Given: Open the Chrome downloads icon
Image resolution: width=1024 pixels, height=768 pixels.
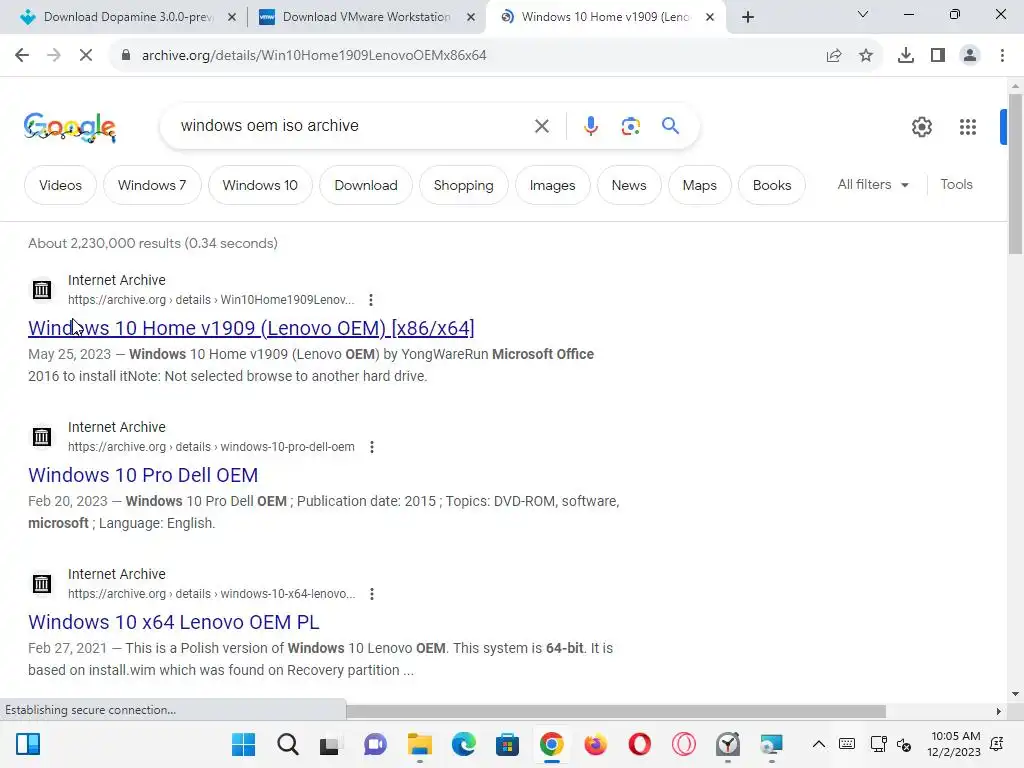Looking at the screenshot, I should (906, 56).
